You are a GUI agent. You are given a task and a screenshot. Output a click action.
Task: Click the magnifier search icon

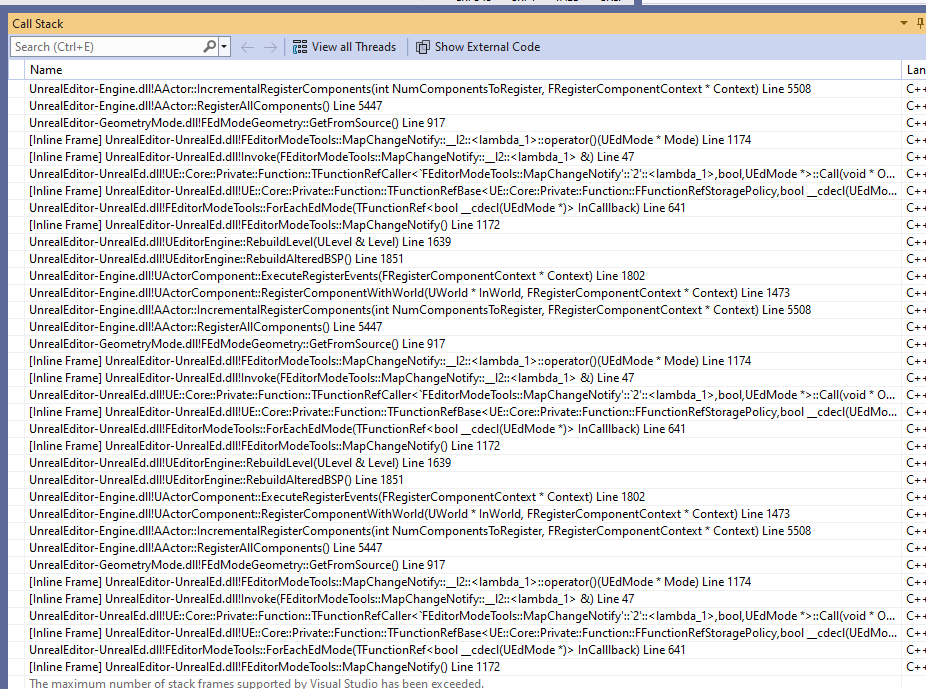click(x=210, y=47)
